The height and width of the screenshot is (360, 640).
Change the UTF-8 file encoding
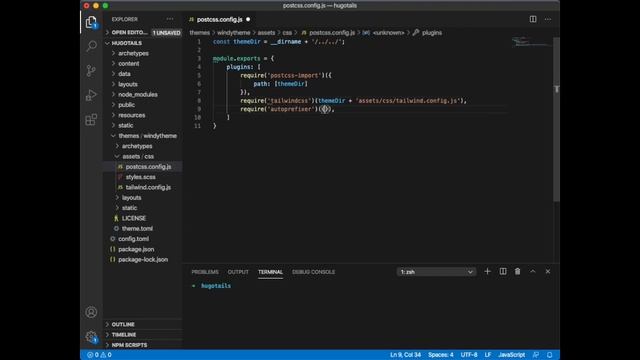tap(469, 355)
